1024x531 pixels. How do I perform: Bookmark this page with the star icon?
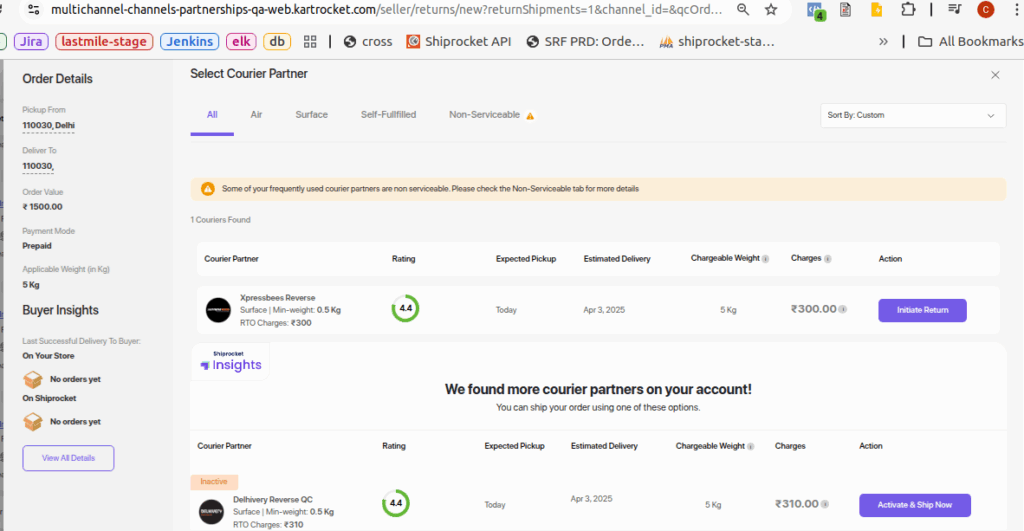(x=771, y=10)
